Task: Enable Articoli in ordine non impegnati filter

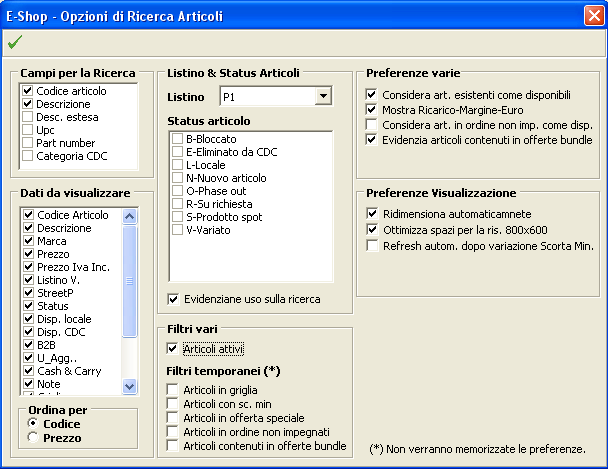Action: (x=172, y=431)
